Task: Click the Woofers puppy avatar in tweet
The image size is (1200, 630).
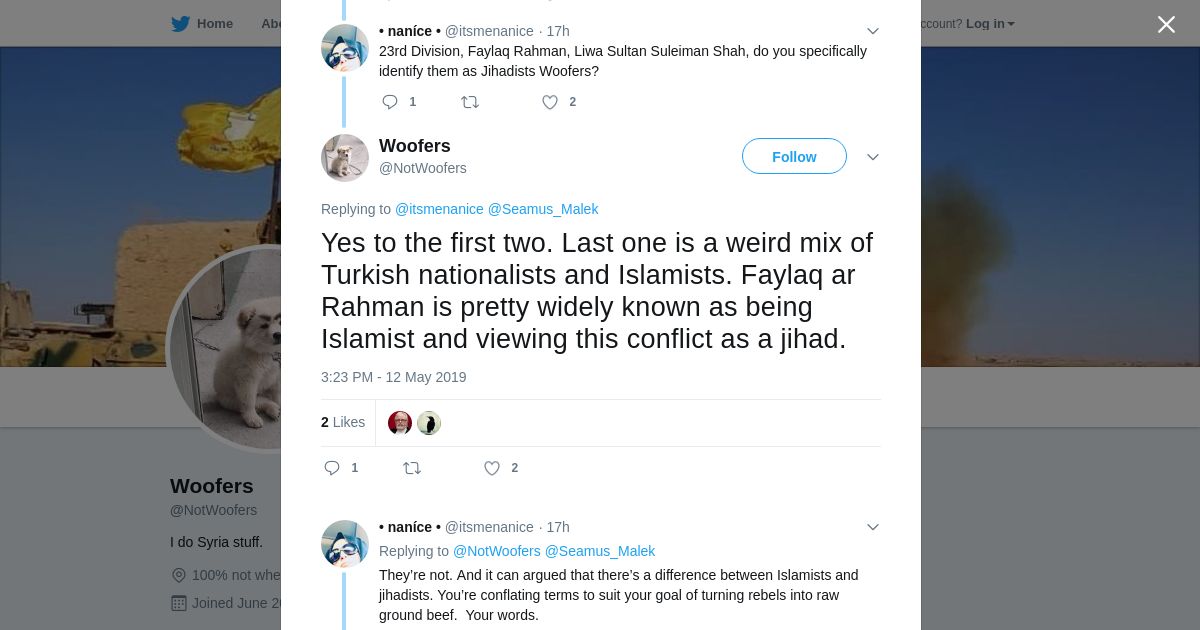Action: point(345,158)
